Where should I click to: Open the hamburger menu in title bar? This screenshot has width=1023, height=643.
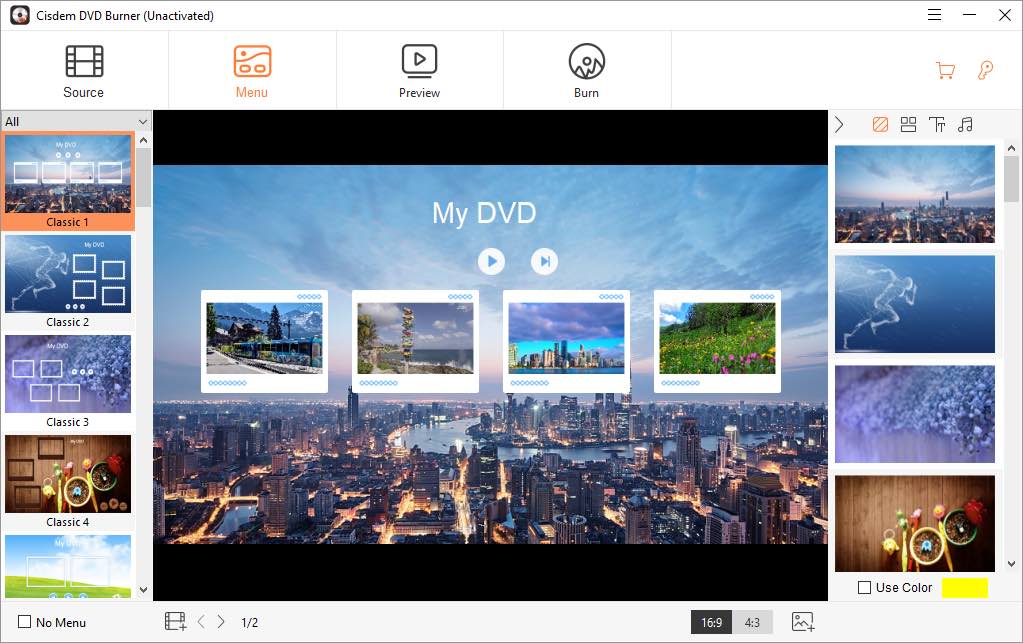click(x=934, y=14)
